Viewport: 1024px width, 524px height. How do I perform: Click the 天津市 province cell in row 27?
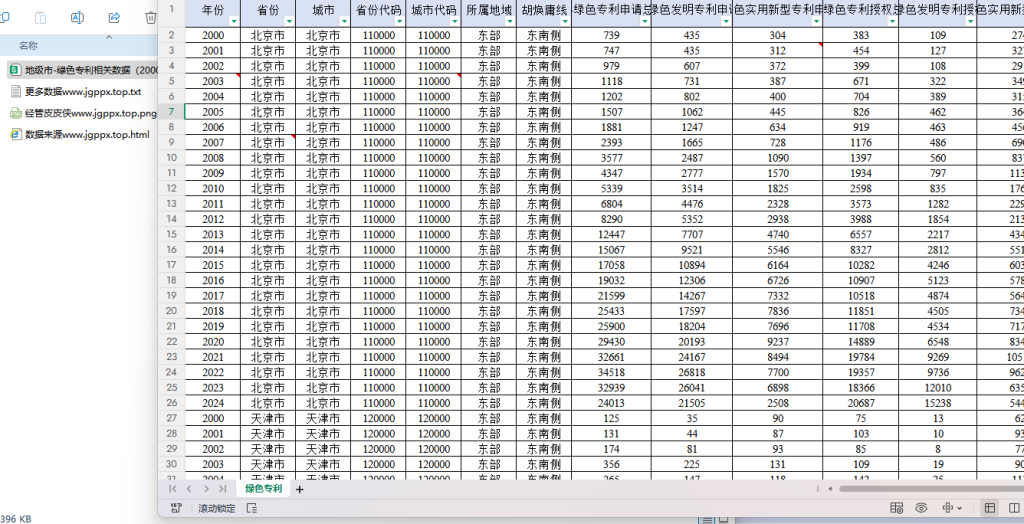click(x=268, y=418)
